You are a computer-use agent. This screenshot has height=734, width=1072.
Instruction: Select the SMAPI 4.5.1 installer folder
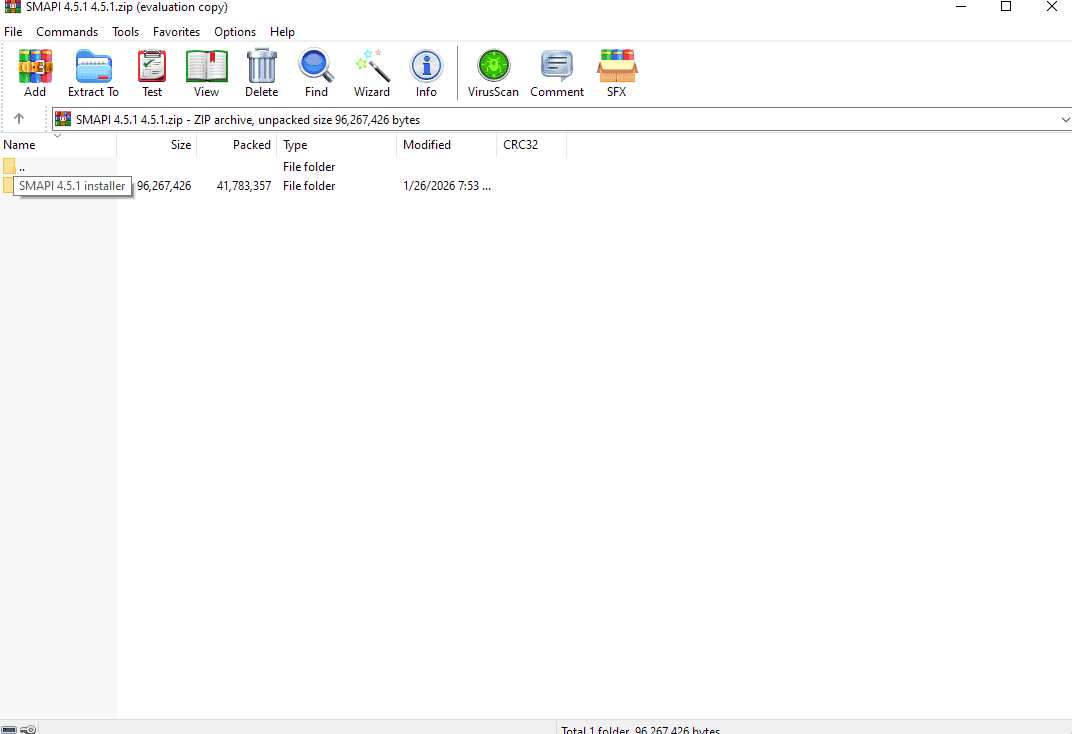coord(70,186)
